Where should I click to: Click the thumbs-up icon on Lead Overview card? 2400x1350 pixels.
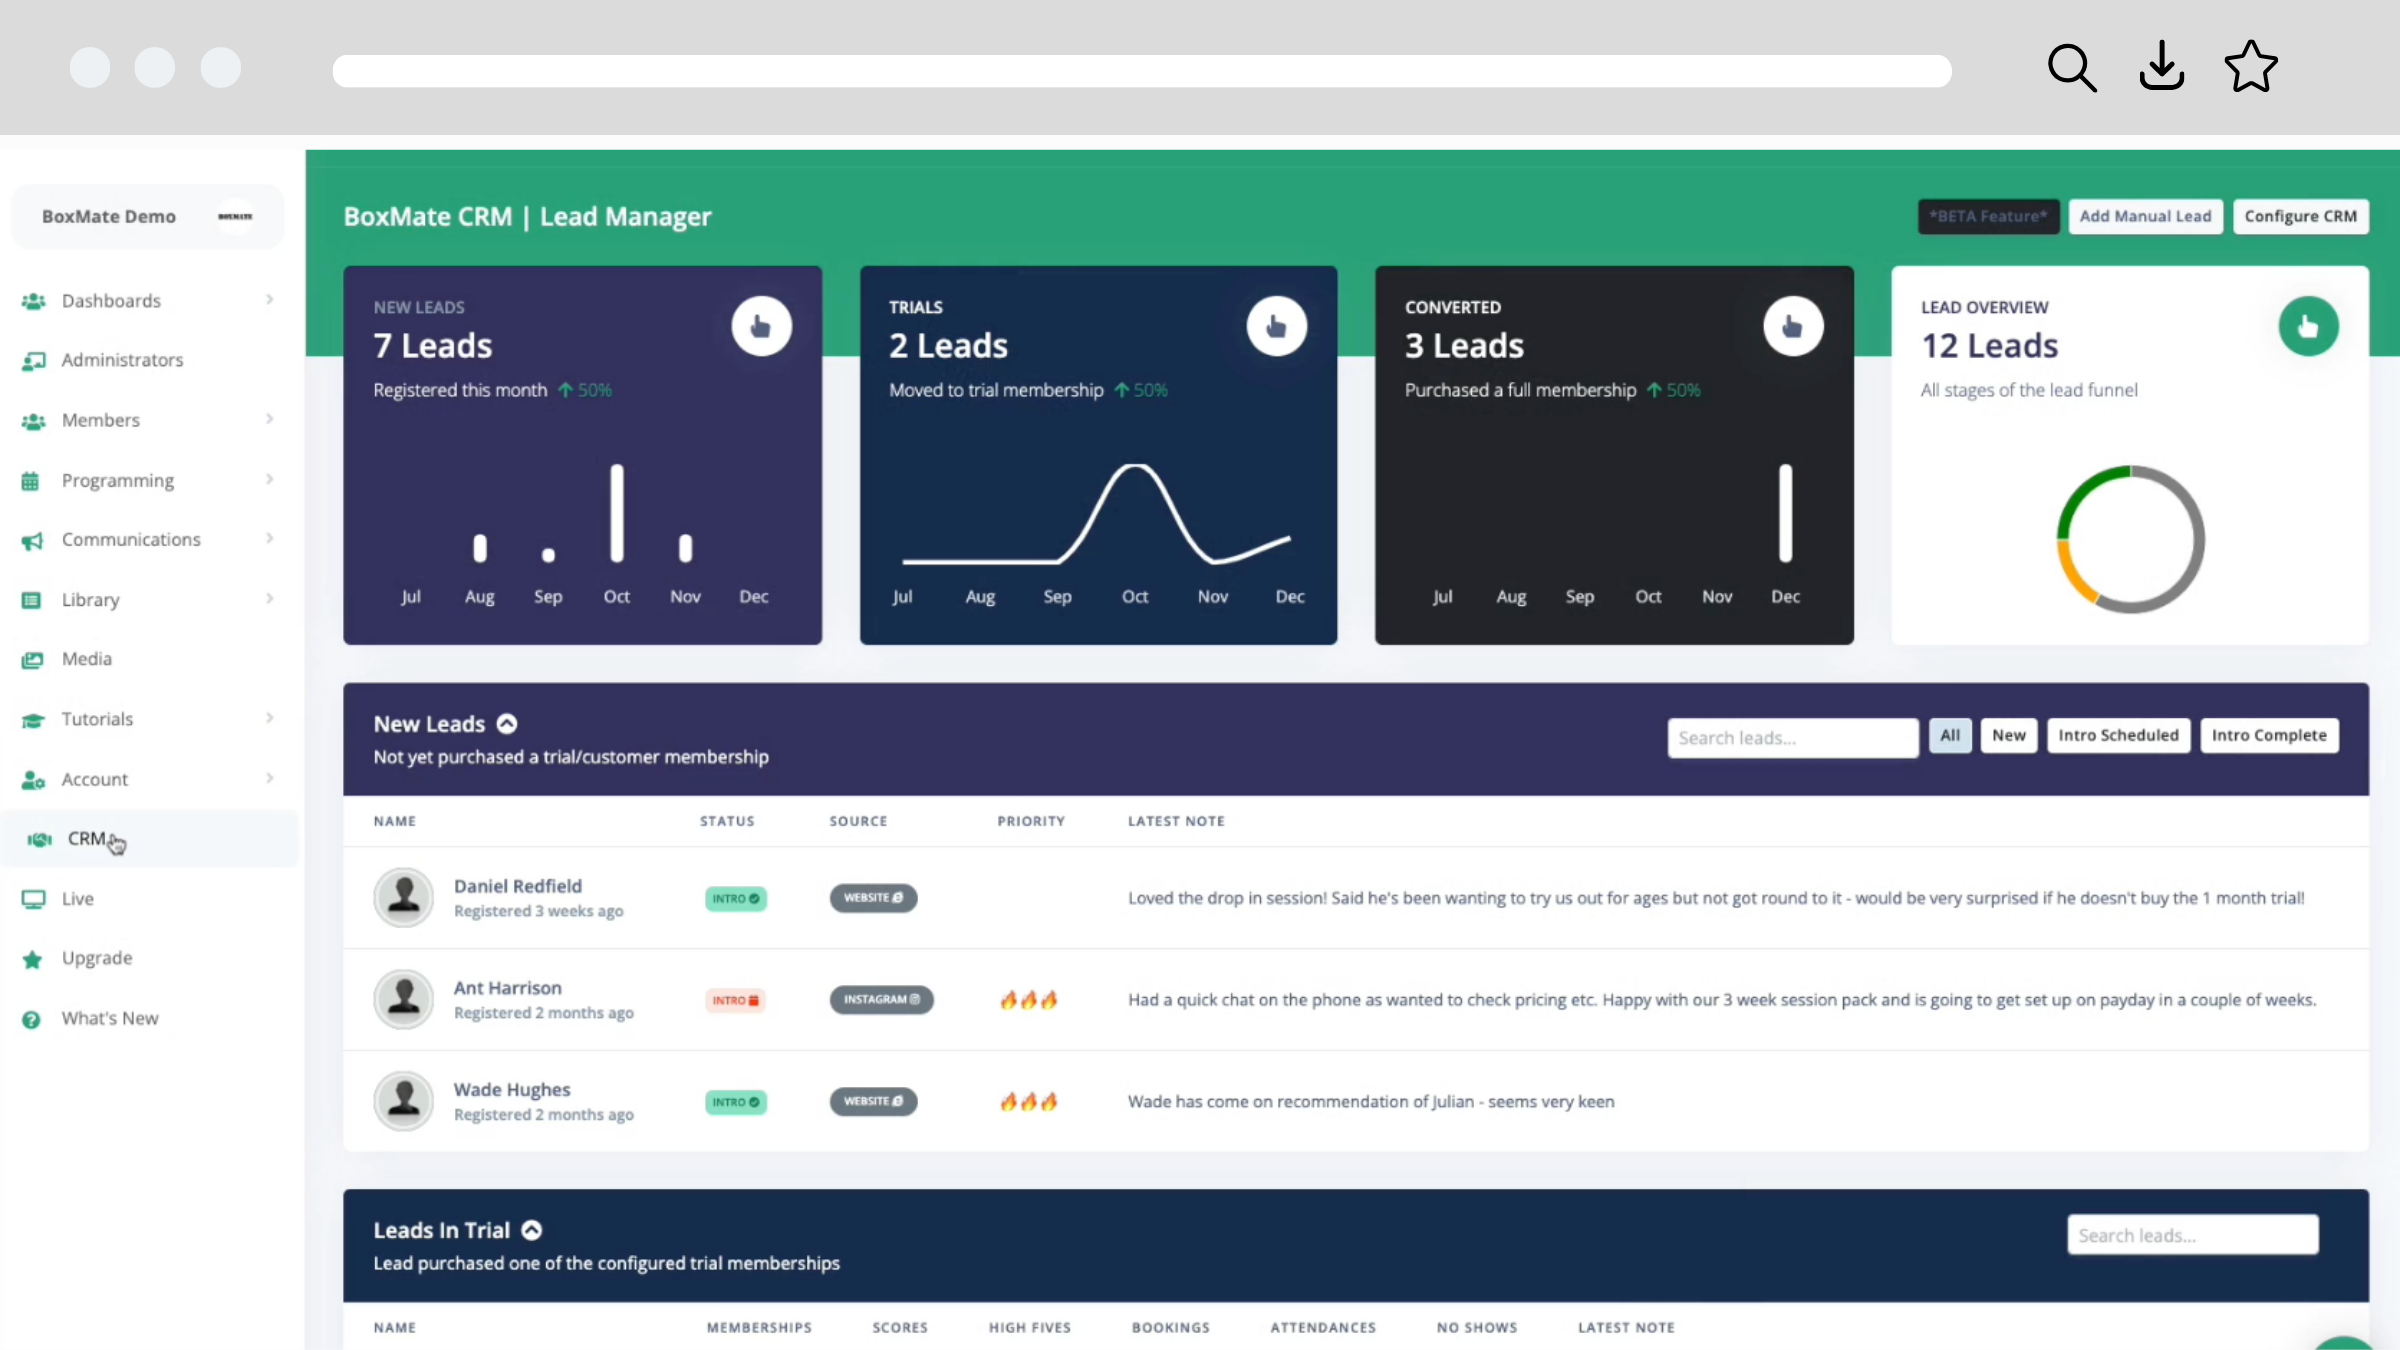[x=2309, y=326]
